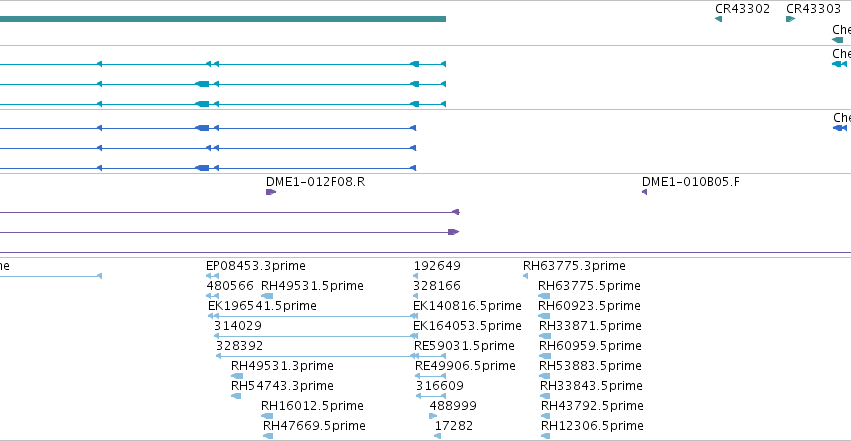The width and height of the screenshot is (851, 441).
Task: Select the RH33871.5prime EST block
Action: pyautogui.click(x=545, y=336)
